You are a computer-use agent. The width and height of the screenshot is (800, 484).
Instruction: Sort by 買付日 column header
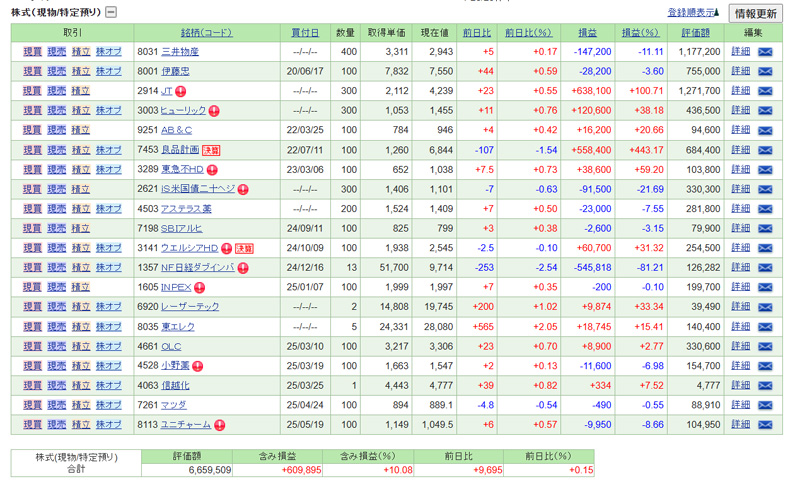305,33
